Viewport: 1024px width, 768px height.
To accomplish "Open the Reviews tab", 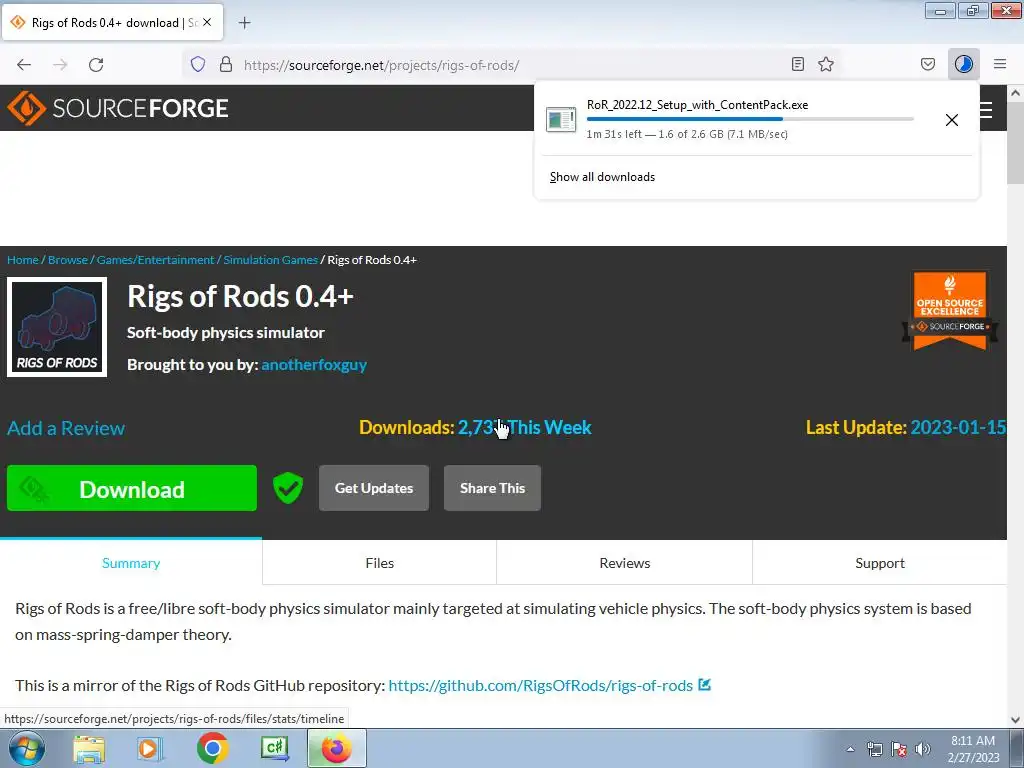I will (625, 563).
